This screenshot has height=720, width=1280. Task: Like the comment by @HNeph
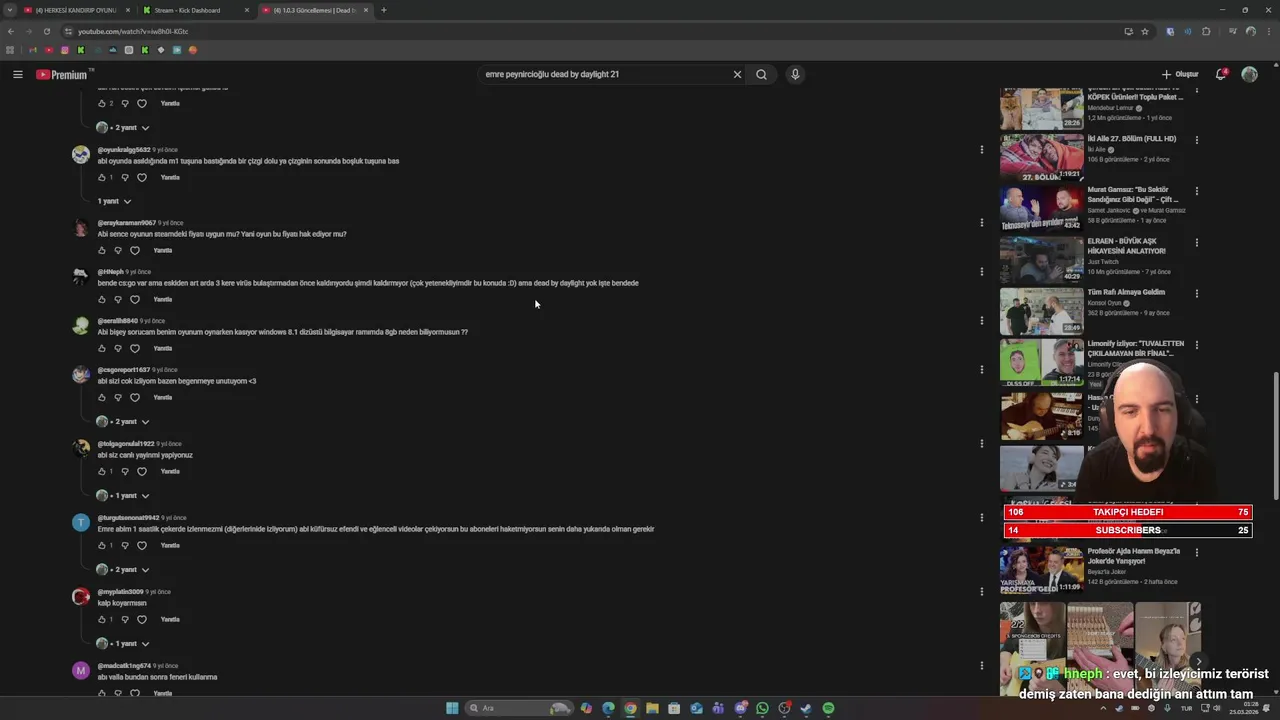pyautogui.click(x=101, y=299)
